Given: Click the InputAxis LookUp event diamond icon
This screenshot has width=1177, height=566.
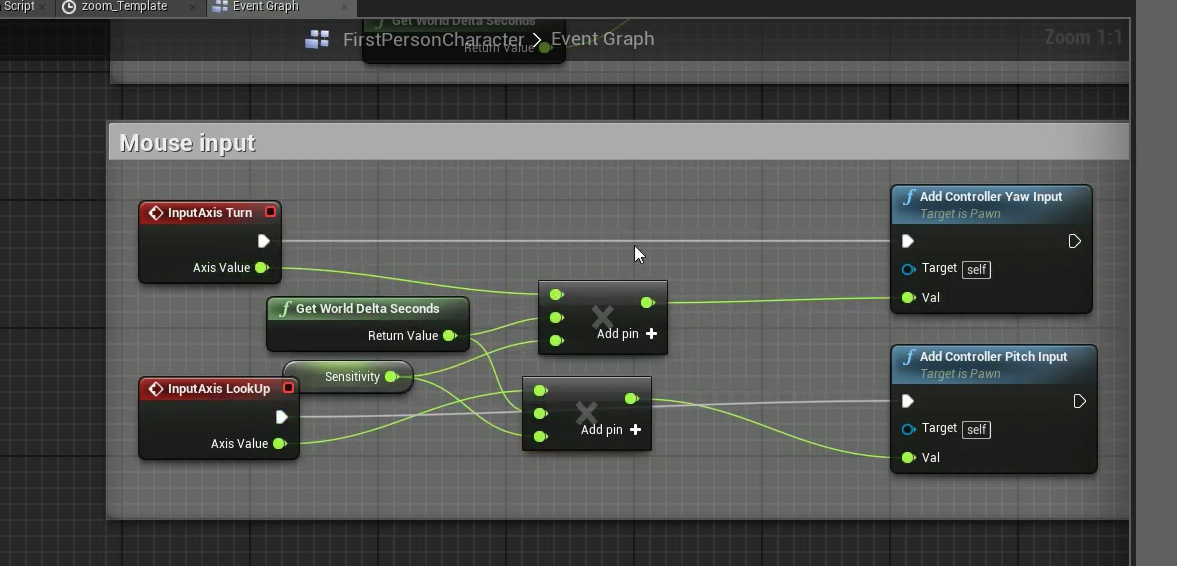Looking at the screenshot, I should 155,389.
